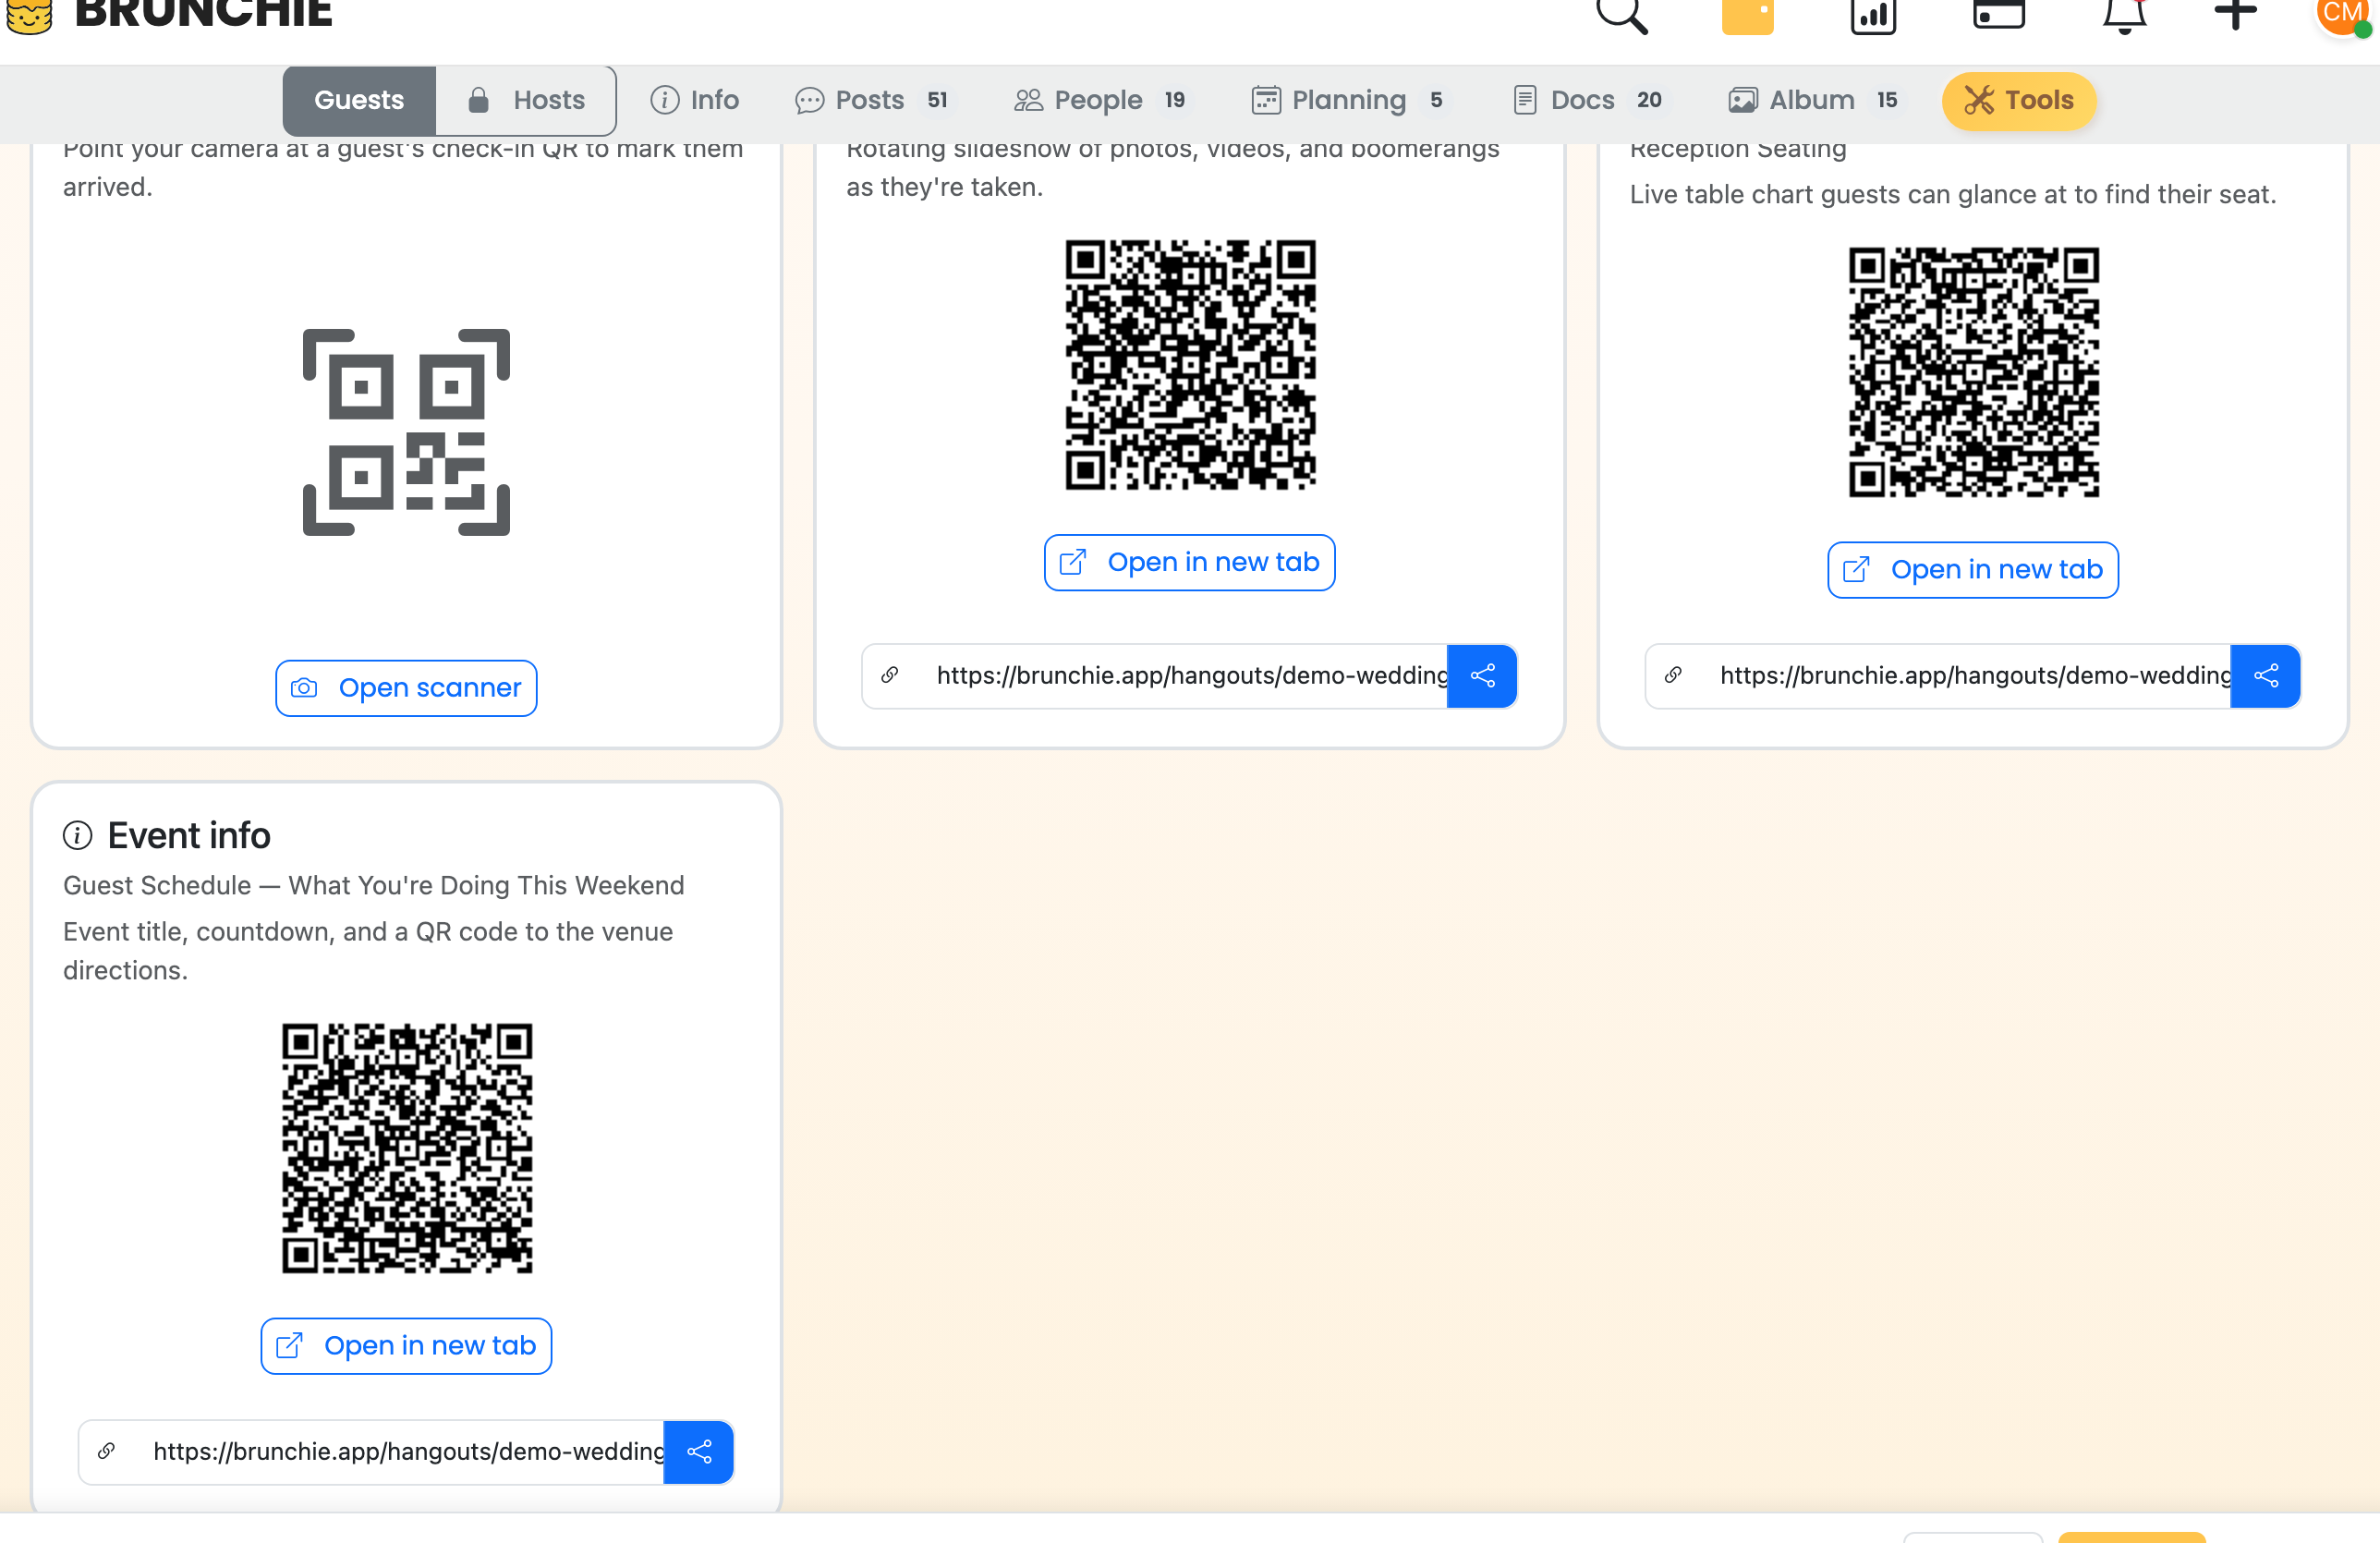Click the Event info QR code

(x=406, y=1147)
